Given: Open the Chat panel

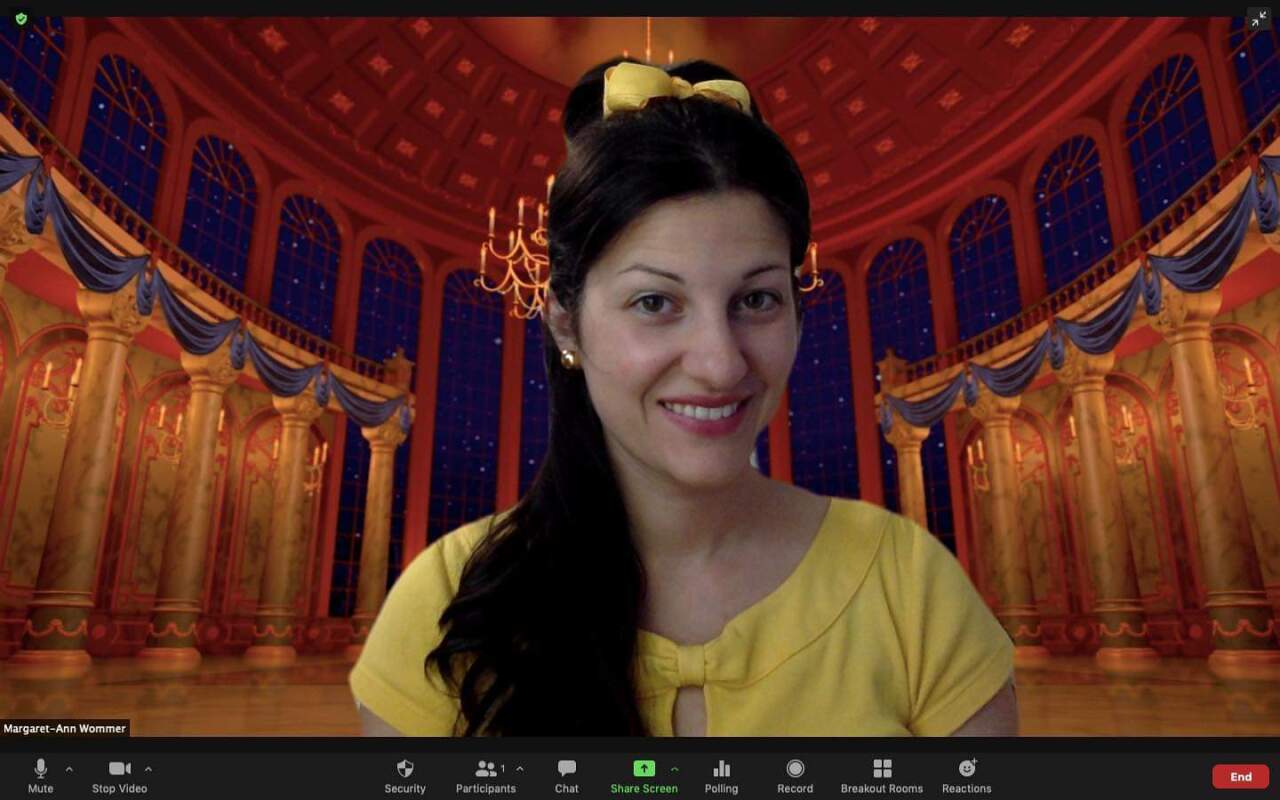Looking at the screenshot, I should click(x=567, y=776).
